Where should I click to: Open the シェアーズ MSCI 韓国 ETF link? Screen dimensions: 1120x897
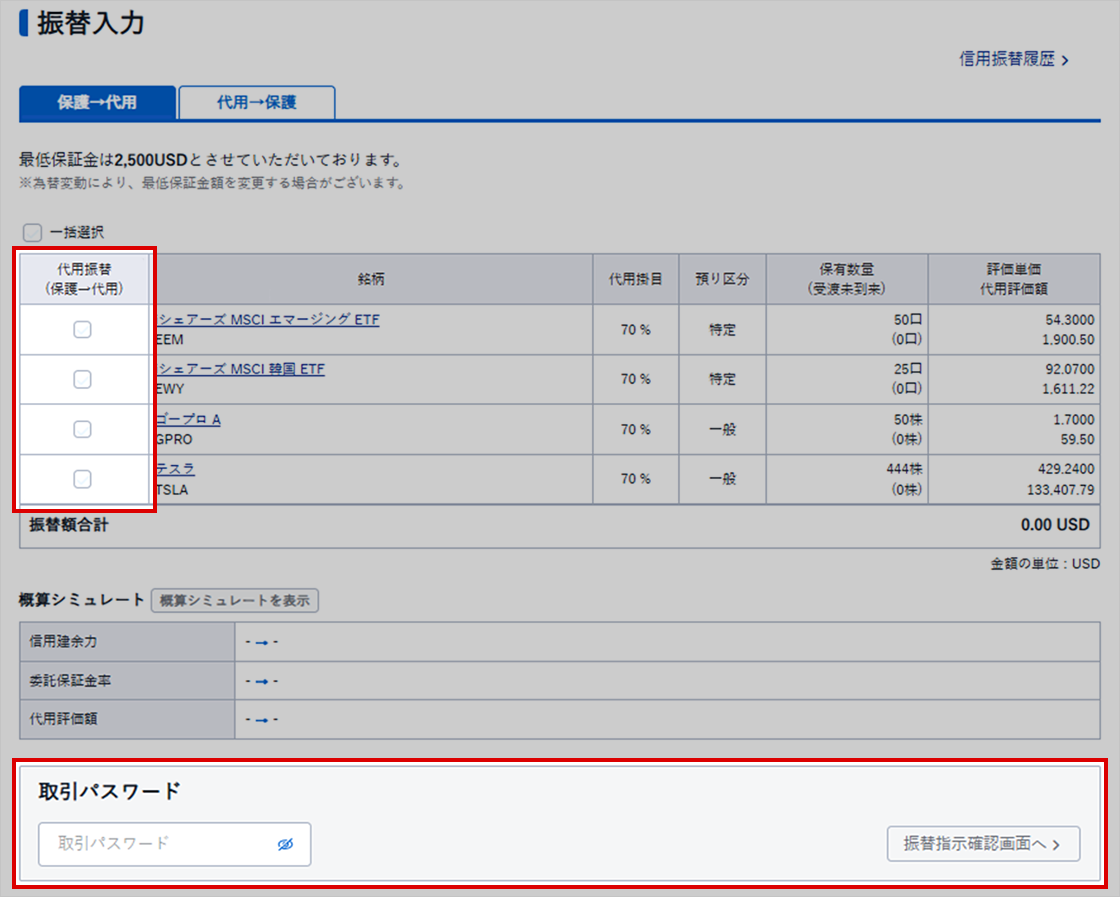click(x=240, y=369)
